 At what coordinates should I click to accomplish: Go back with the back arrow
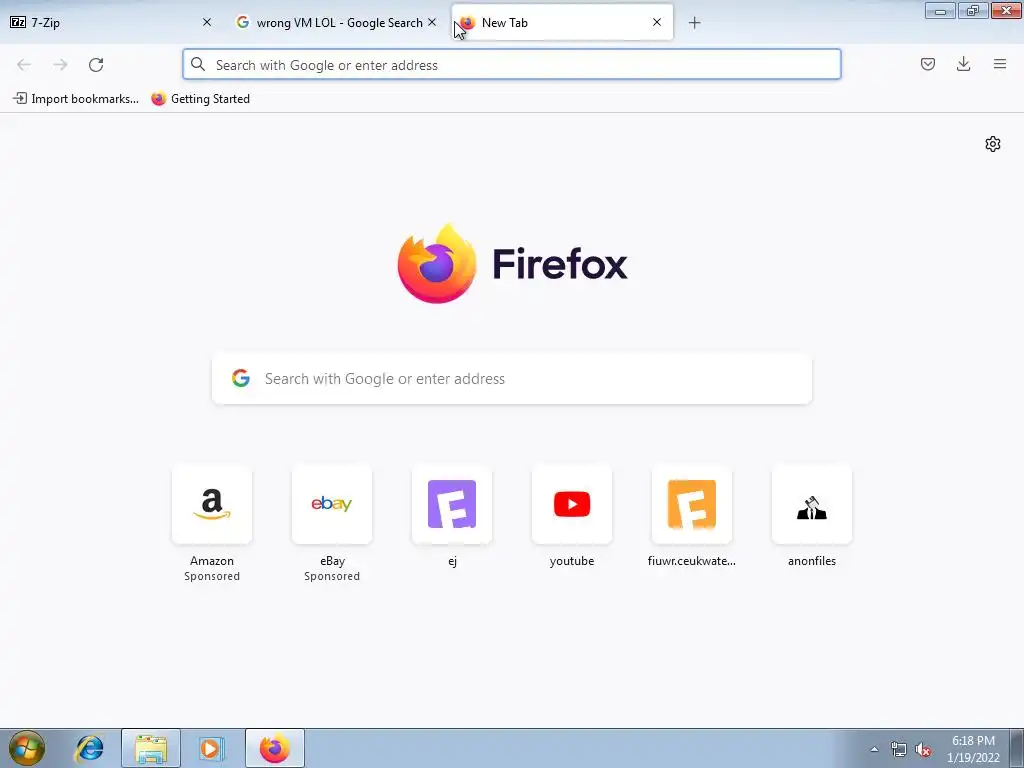(x=24, y=65)
